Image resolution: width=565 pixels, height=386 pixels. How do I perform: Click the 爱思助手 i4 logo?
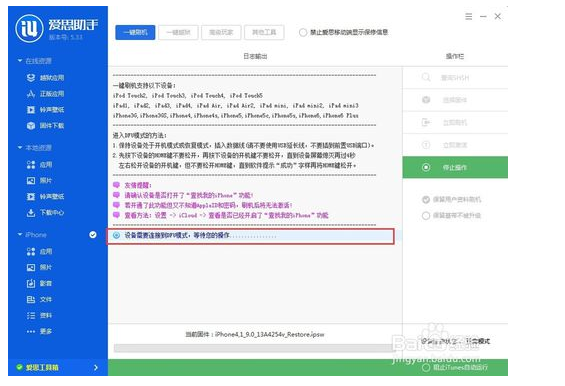click(29, 28)
